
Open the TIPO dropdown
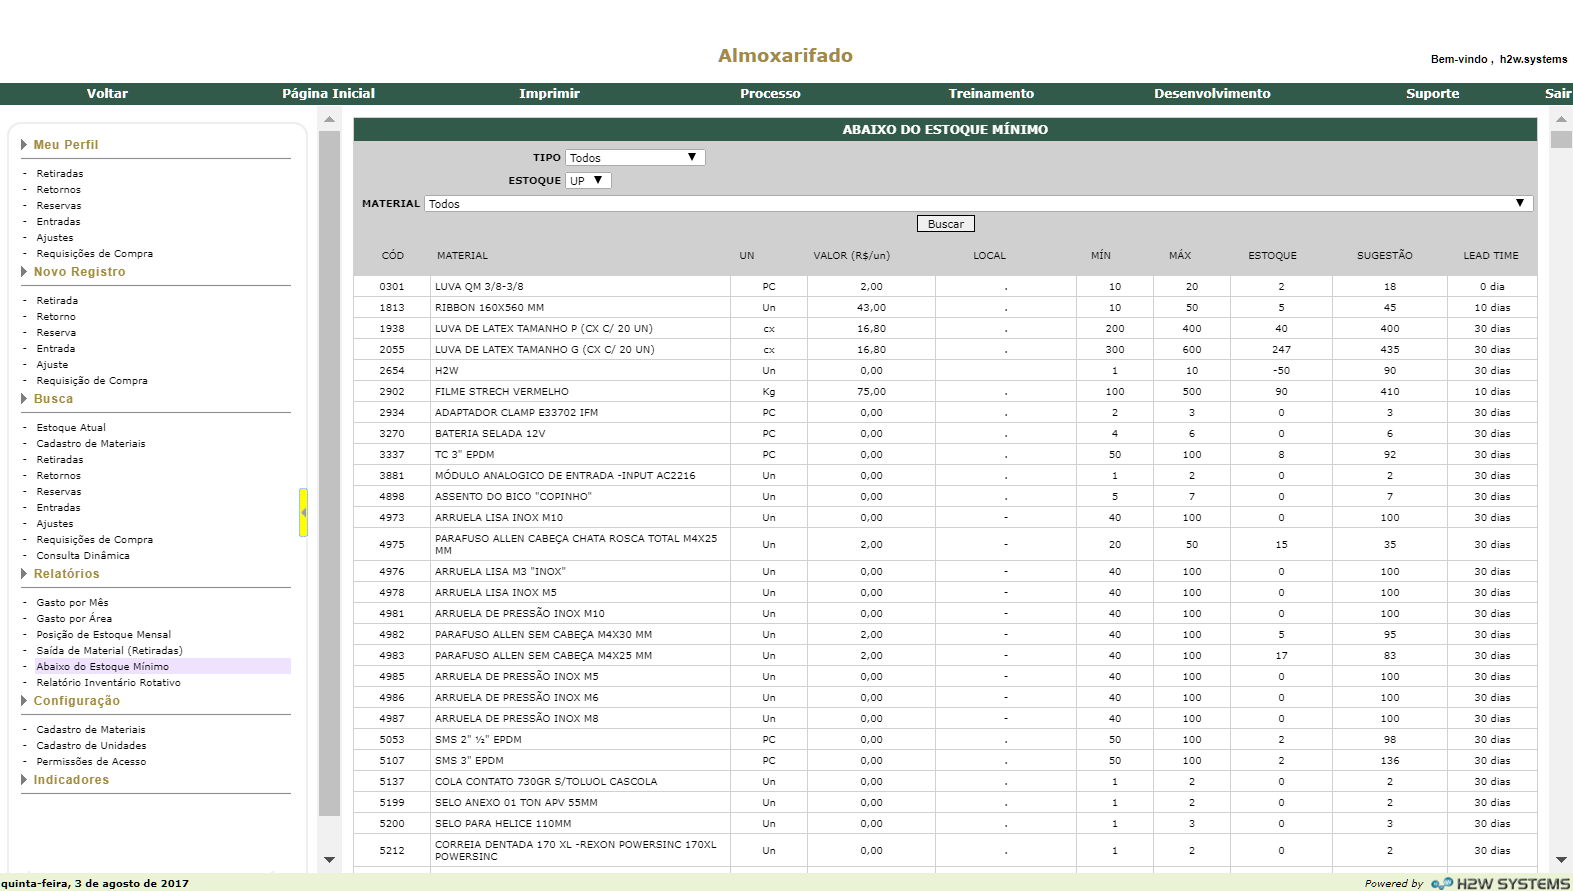[635, 158]
